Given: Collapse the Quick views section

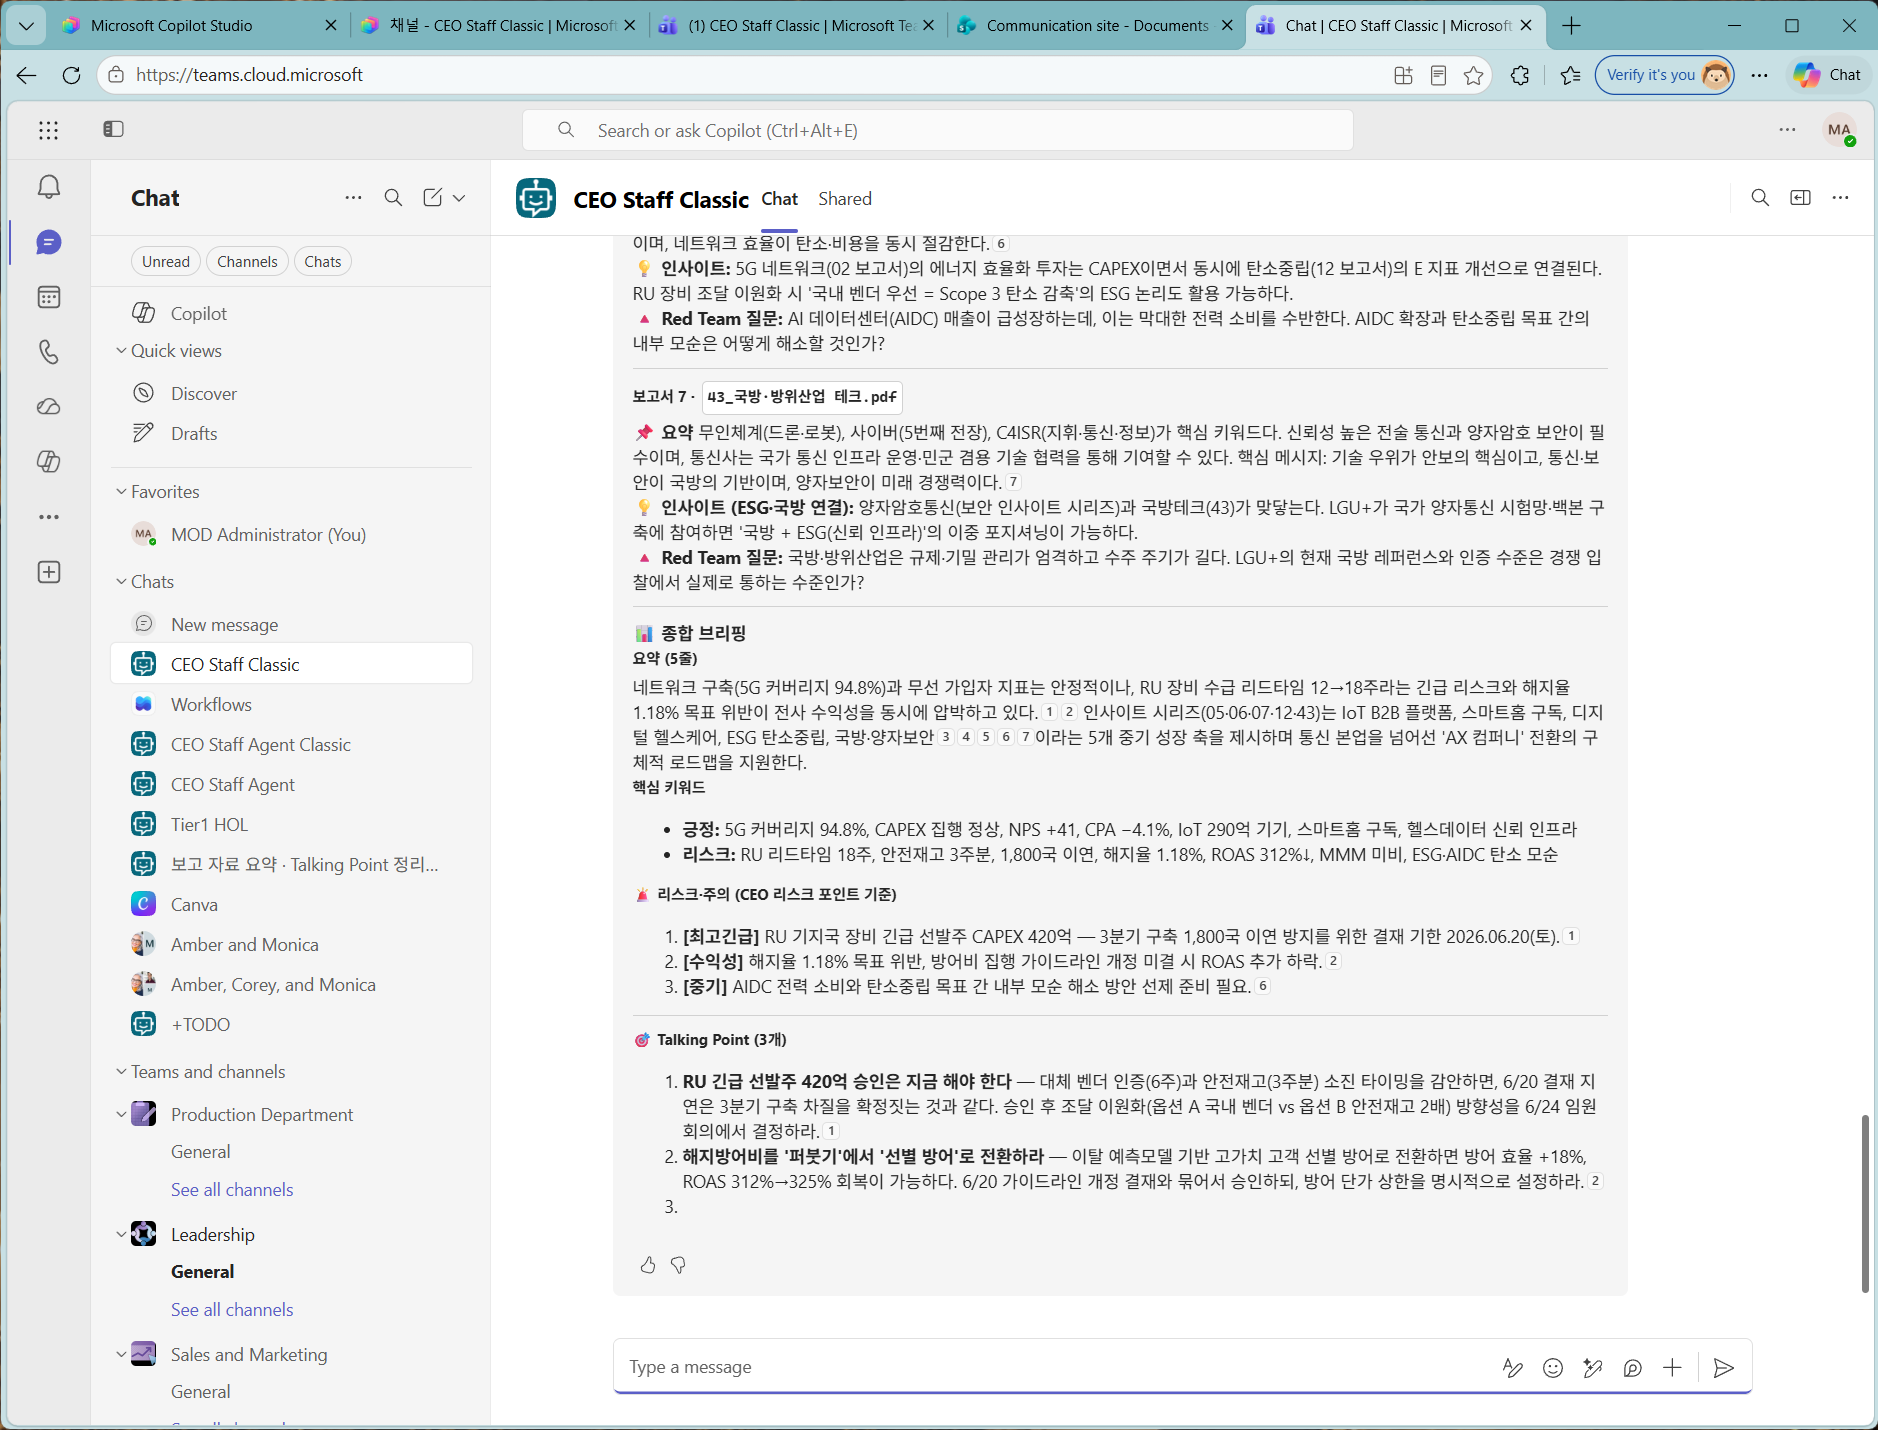Looking at the screenshot, I should [x=121, y=351].
